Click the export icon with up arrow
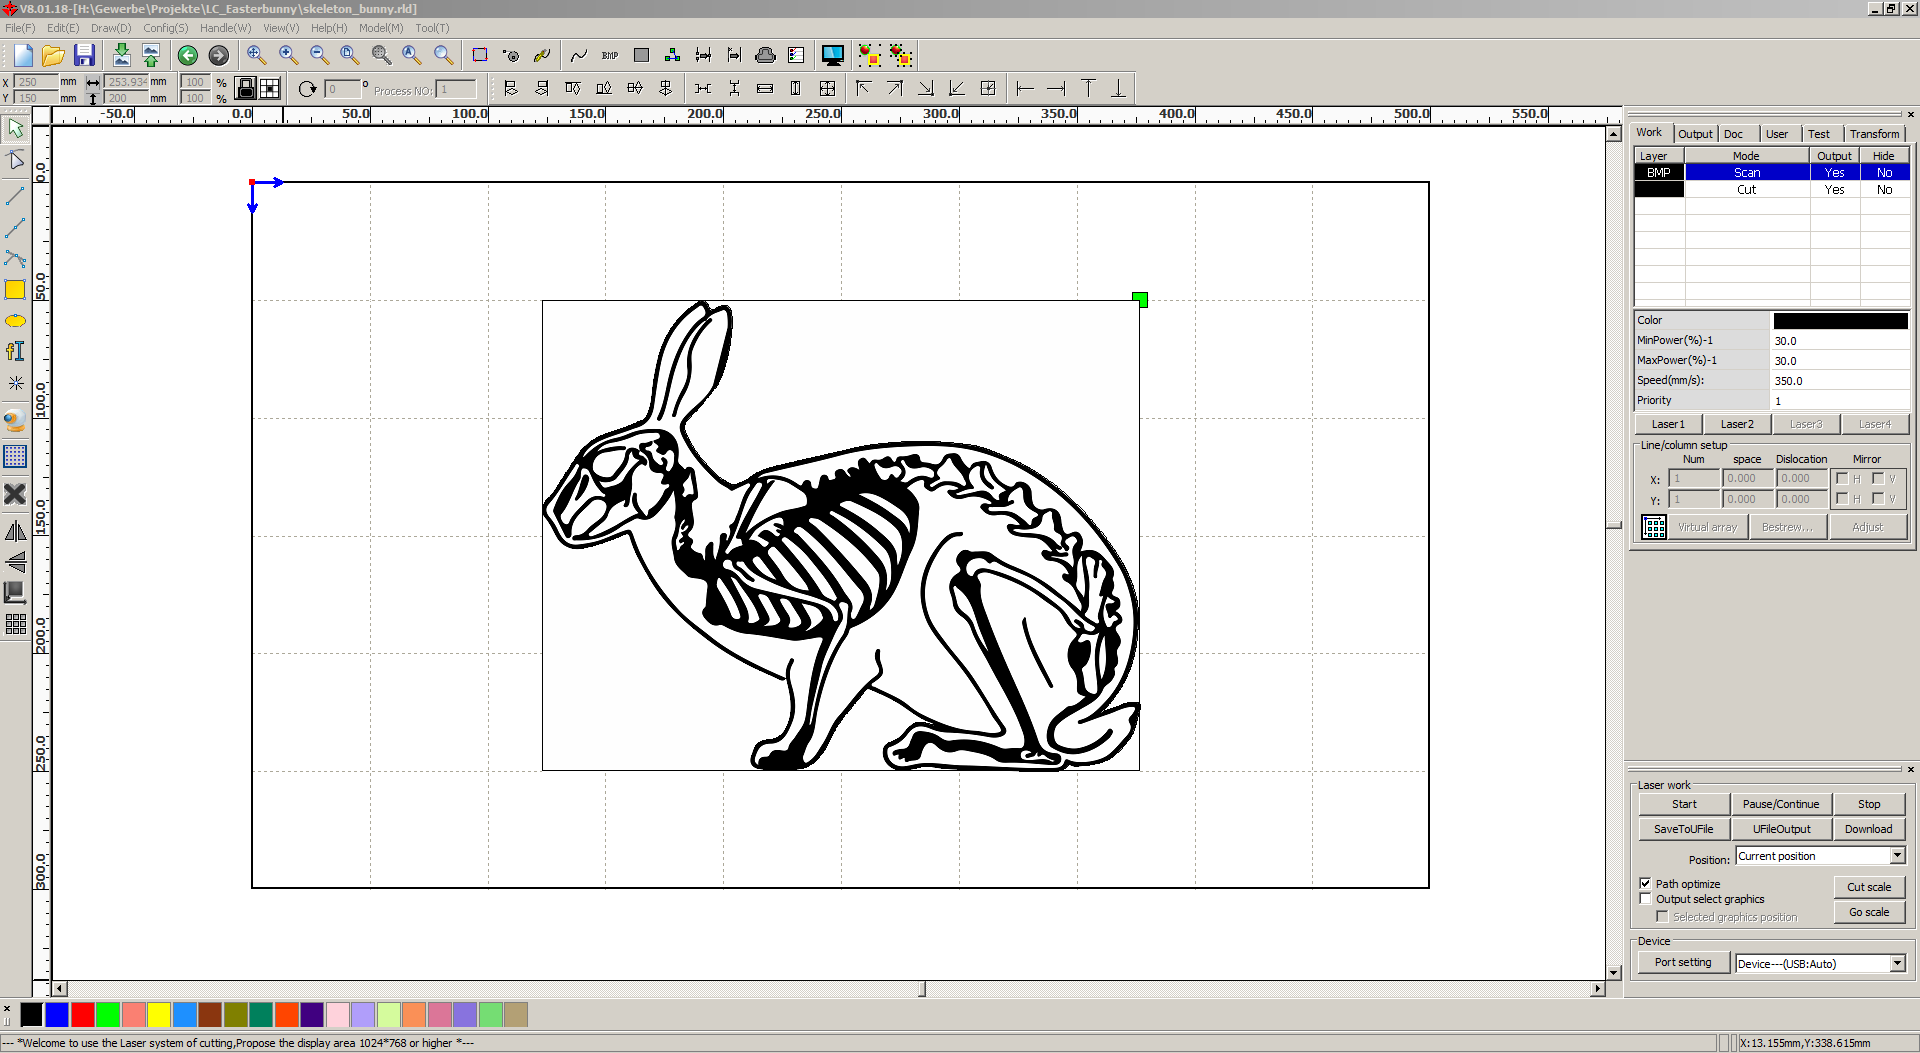 pyautogui.click(x=151, y=55)
